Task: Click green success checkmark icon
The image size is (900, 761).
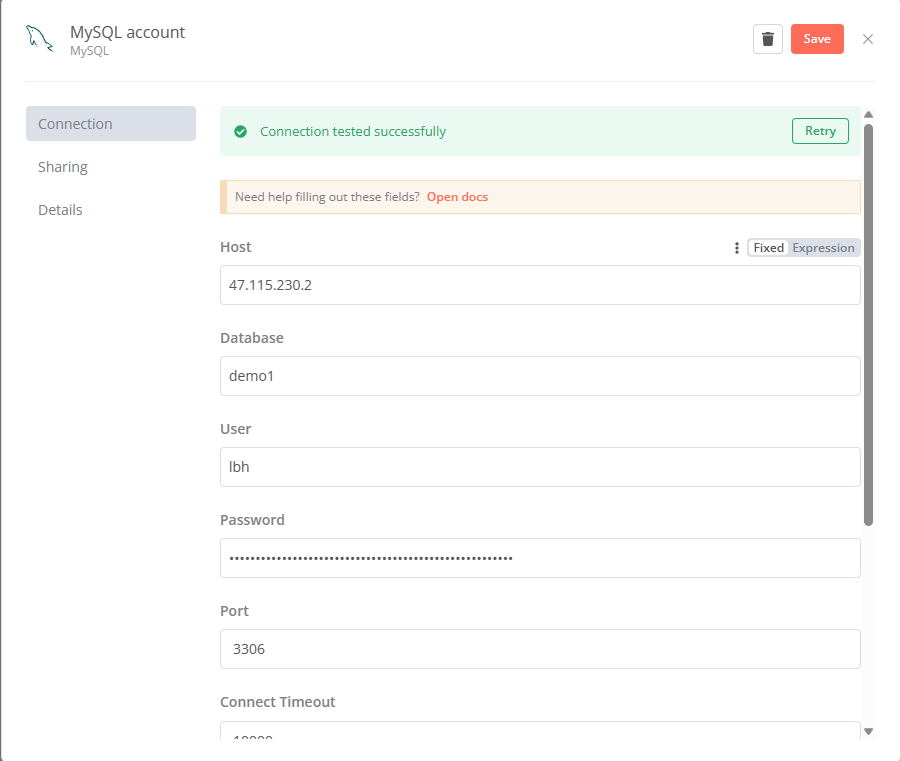Action: pos(240,131)
